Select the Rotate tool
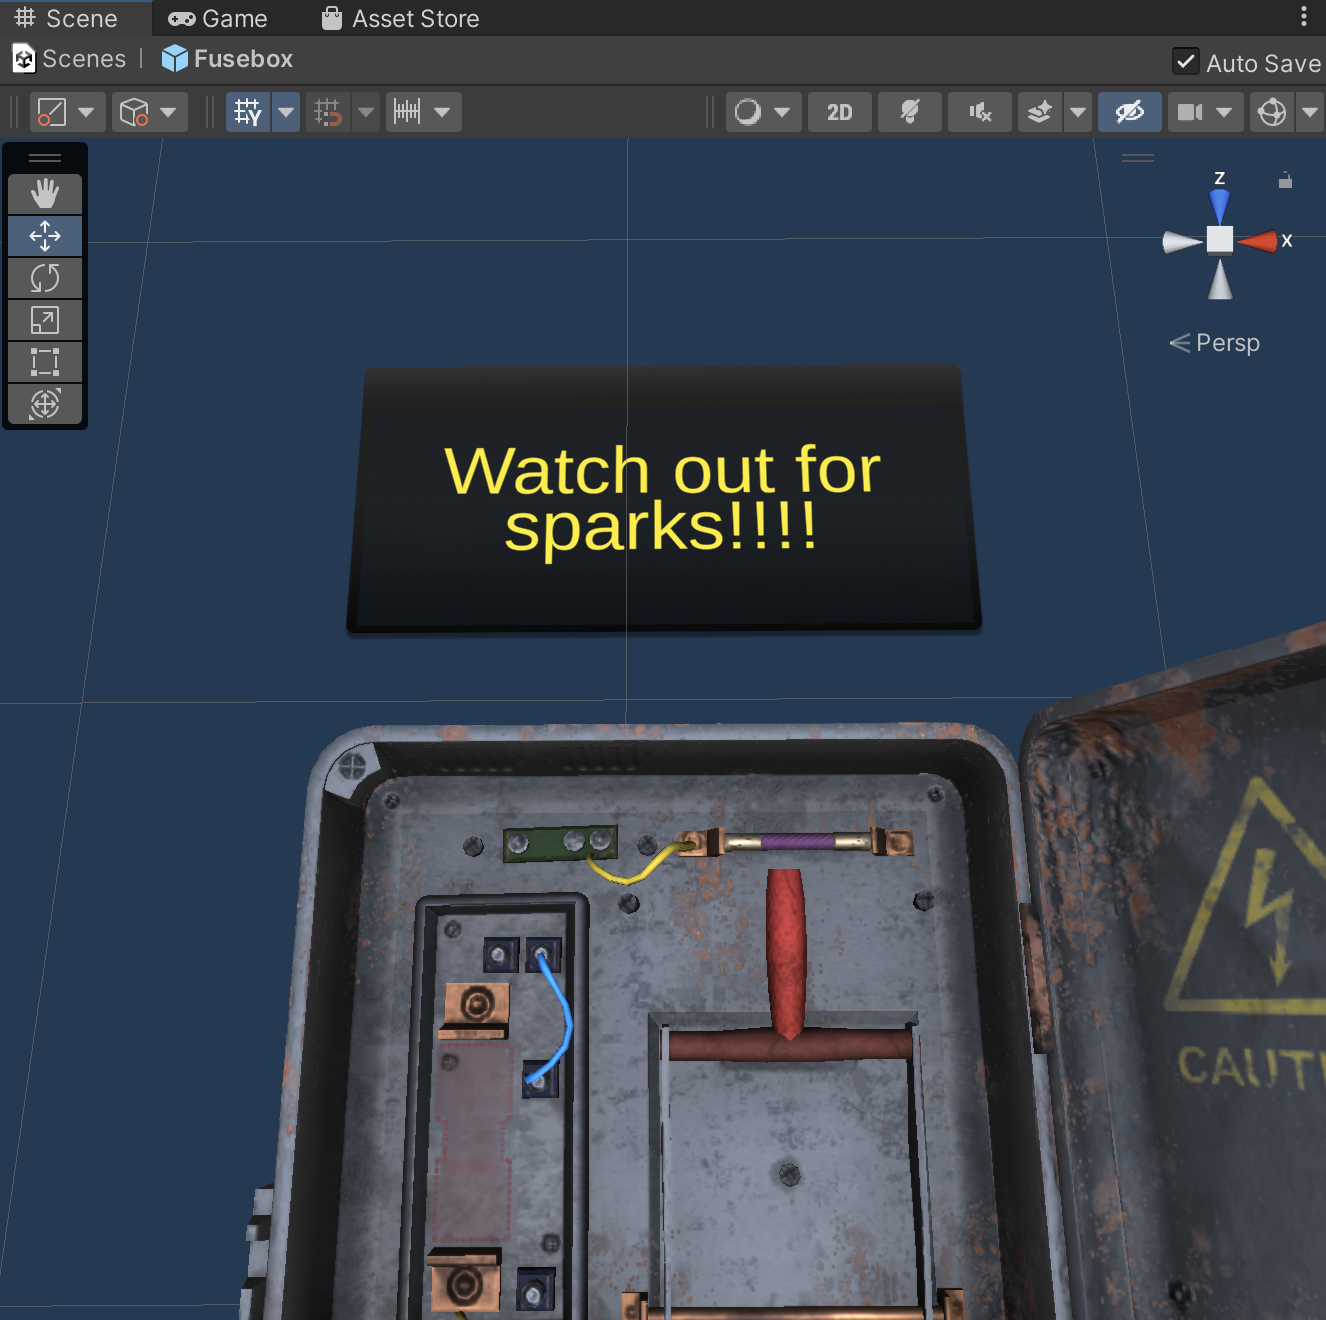The image size is (1326, 1320). (x=45, y=278)
